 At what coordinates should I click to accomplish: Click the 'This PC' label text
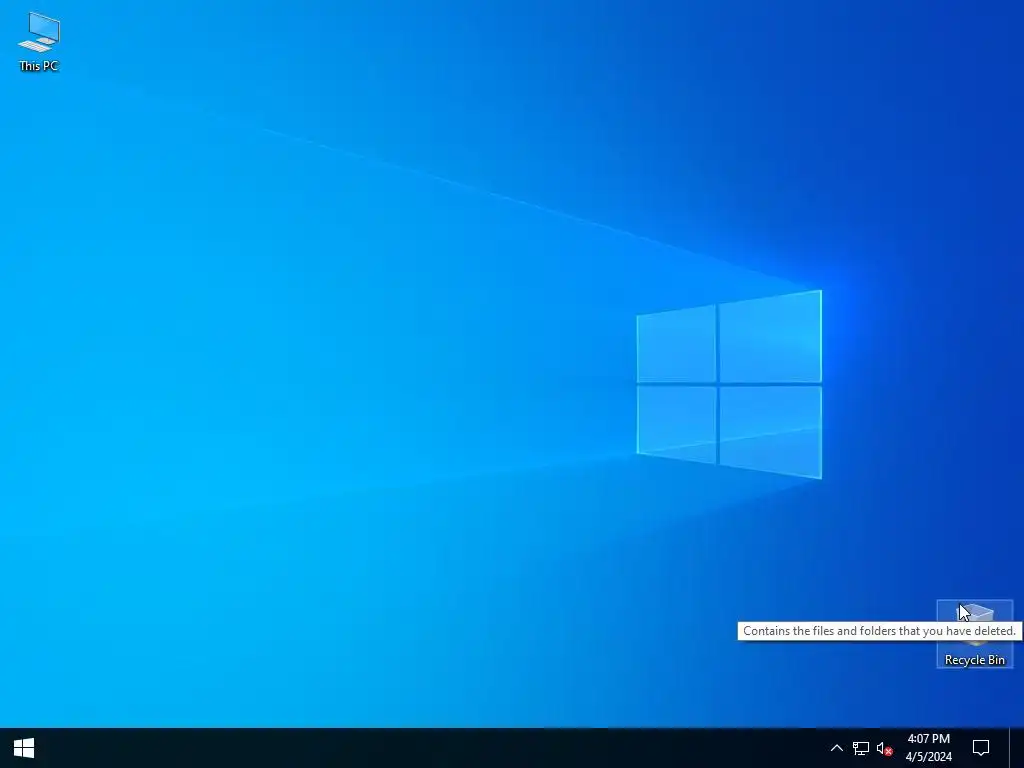coord(39,65)
